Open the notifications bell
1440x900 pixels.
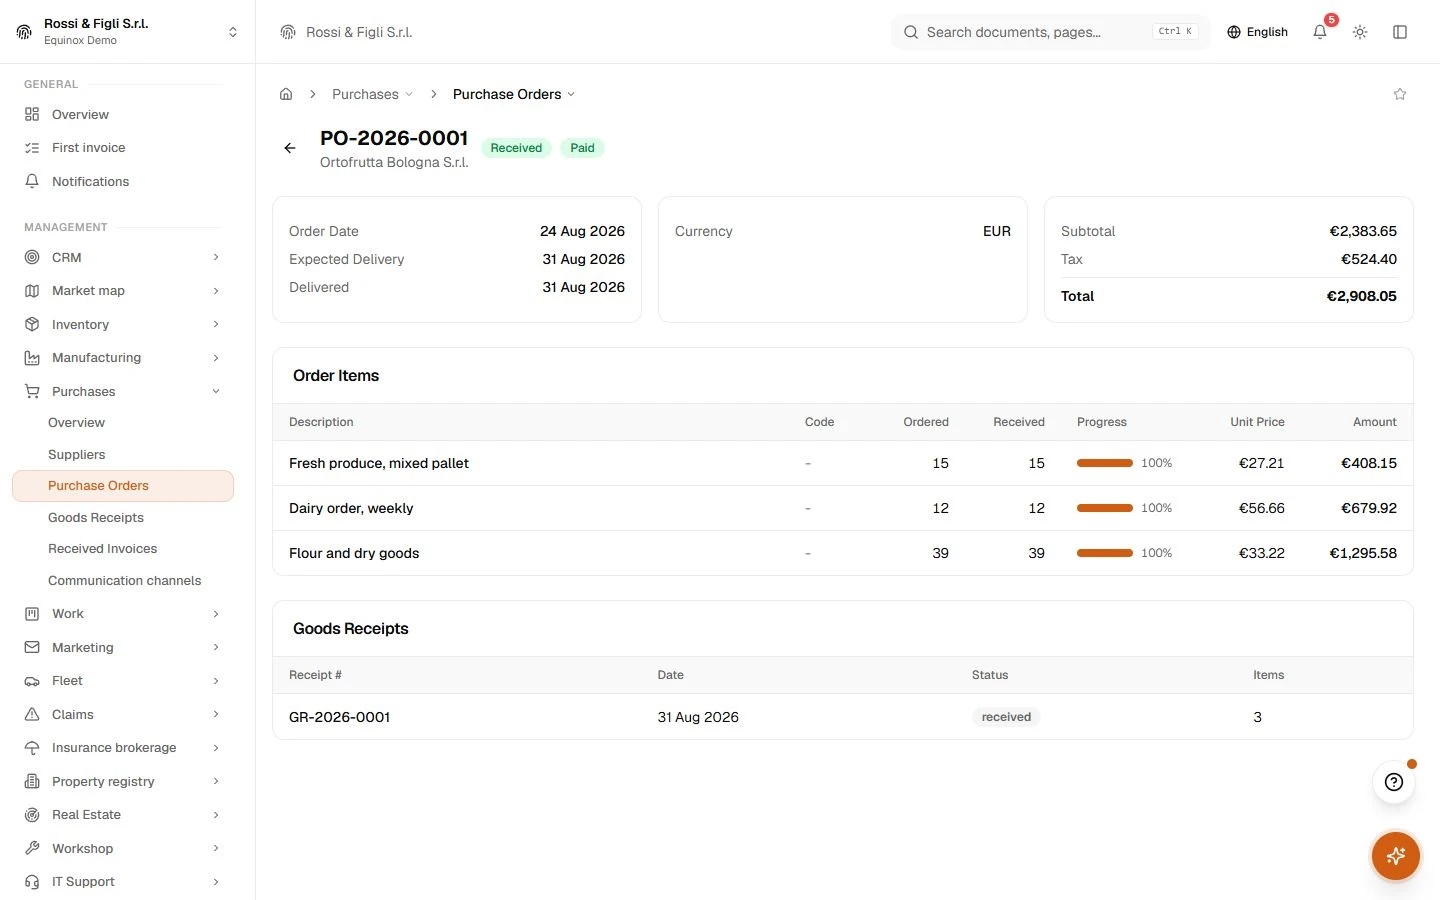pyautogui.click(x=1320, y=32)
